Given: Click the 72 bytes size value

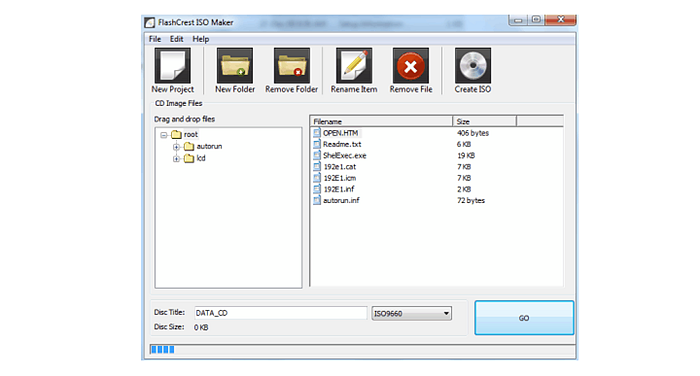Looking at the screenshot, I should pyautogui.click(x=471, y=200).
